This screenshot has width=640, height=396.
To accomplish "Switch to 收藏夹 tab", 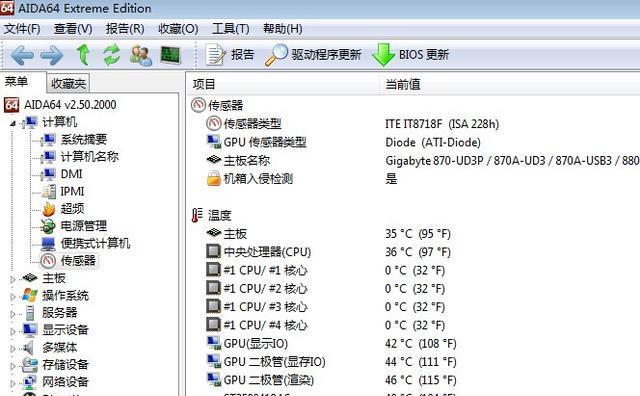I will point(68,84).
